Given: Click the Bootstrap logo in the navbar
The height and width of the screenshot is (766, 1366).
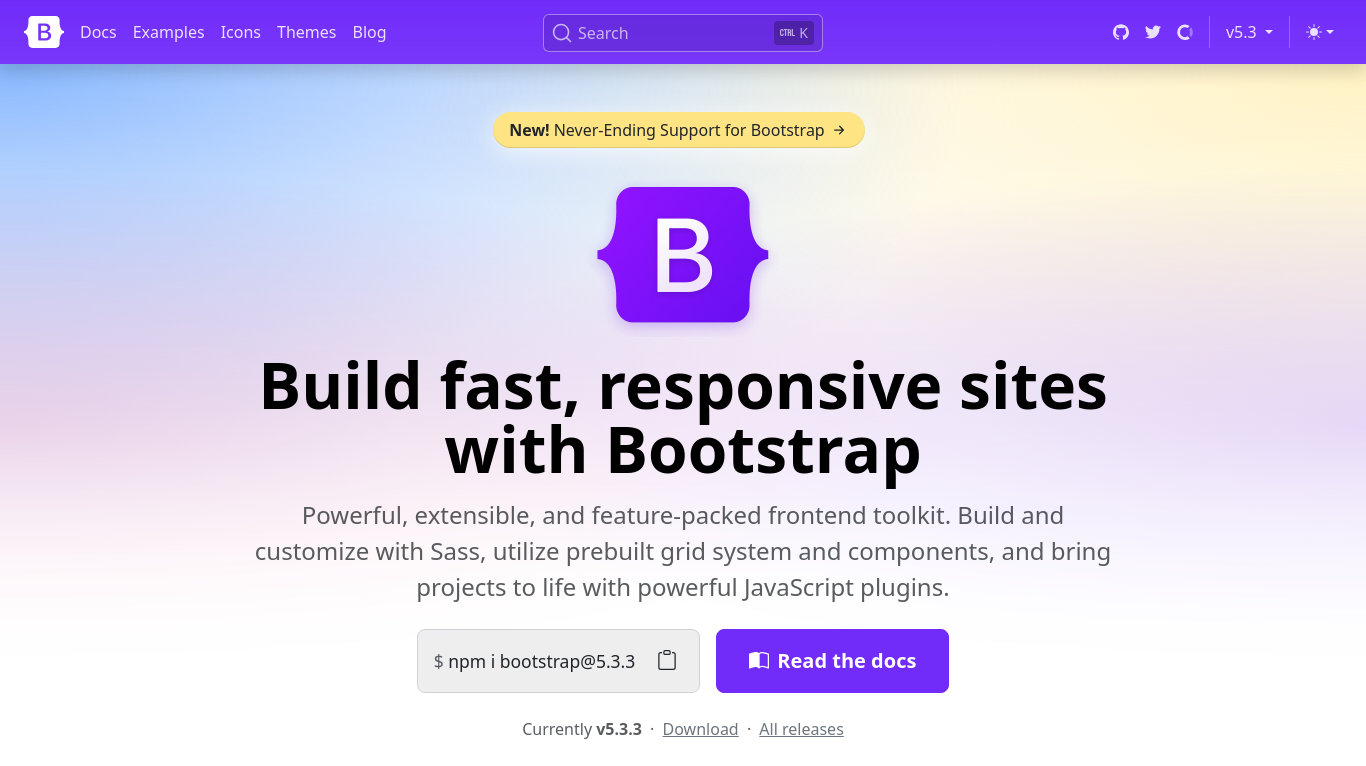Looking at the screenshot, I should click(44, 32).
